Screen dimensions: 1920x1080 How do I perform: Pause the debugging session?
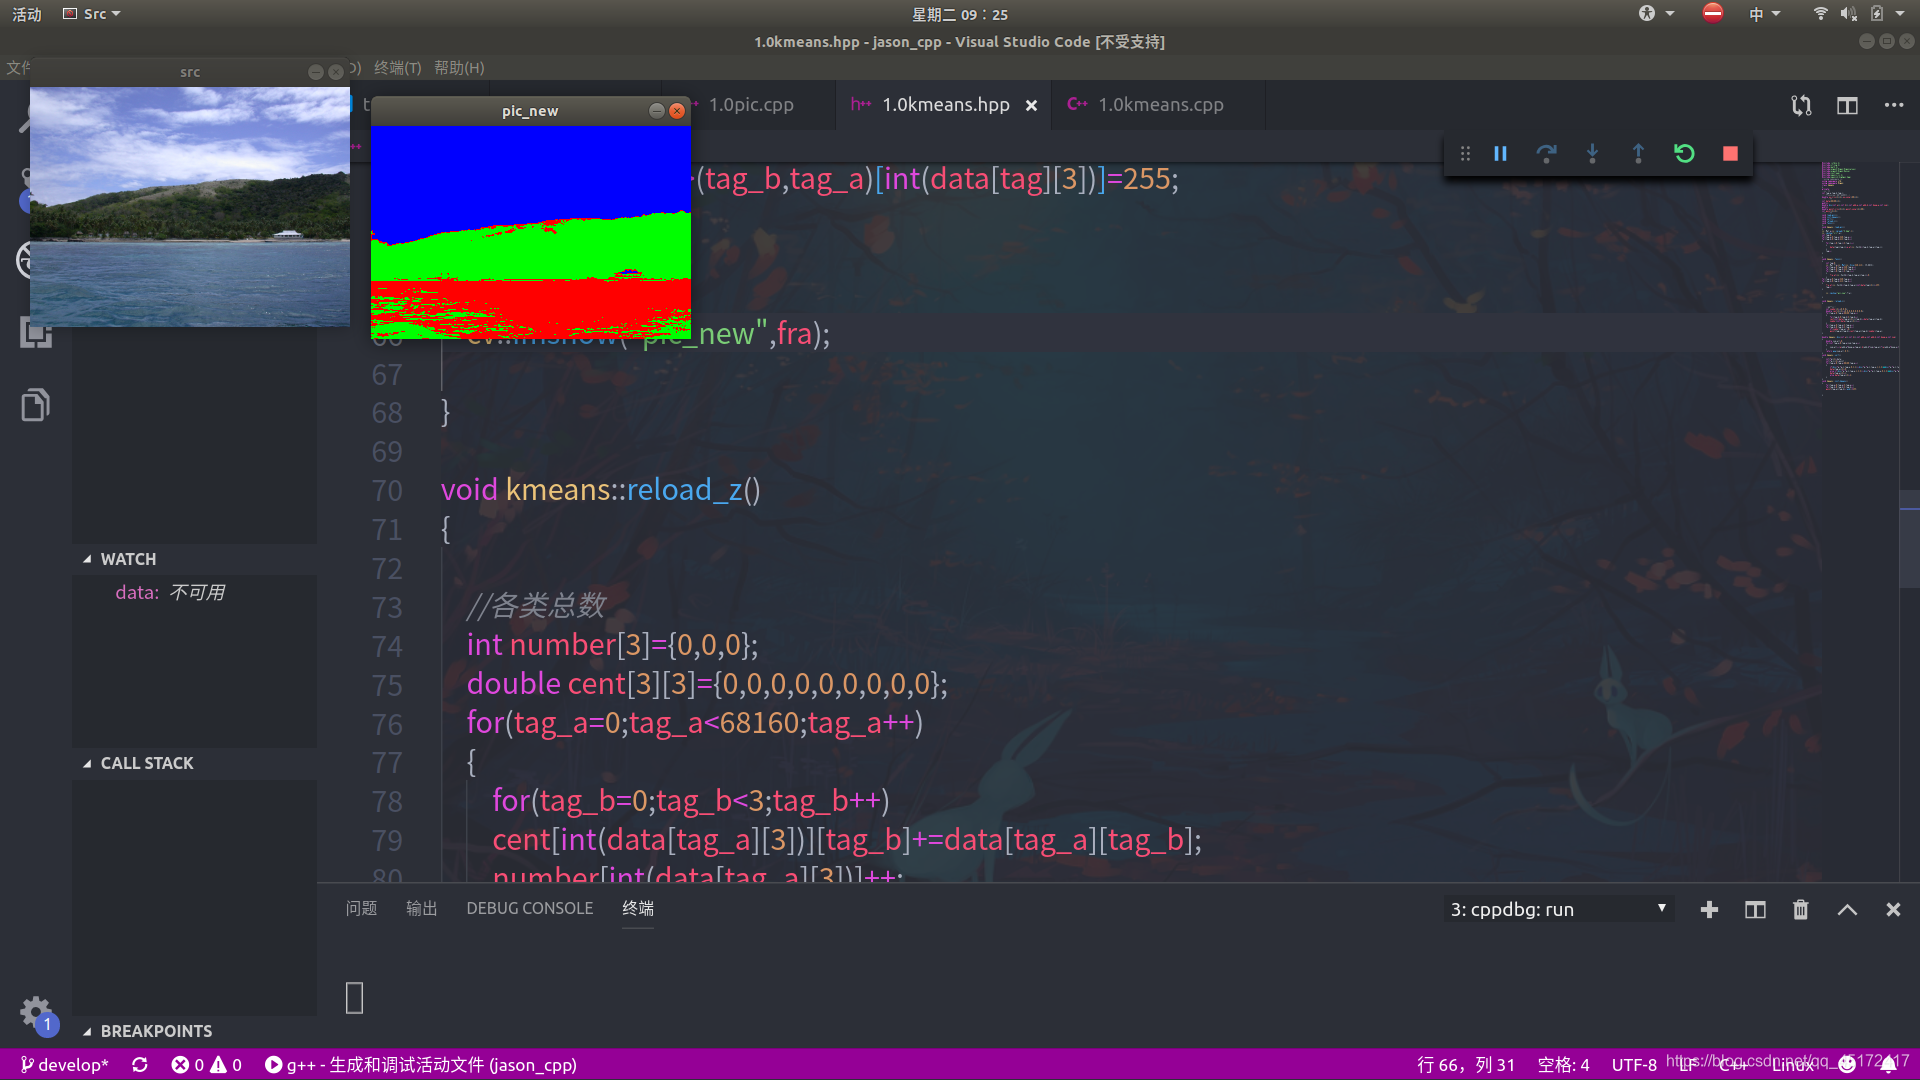1500,154
